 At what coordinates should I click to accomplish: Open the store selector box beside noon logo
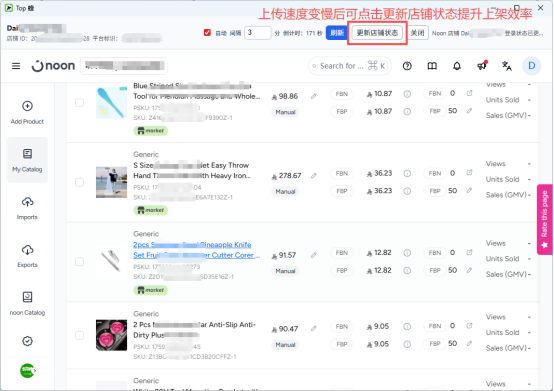point(124,66)
